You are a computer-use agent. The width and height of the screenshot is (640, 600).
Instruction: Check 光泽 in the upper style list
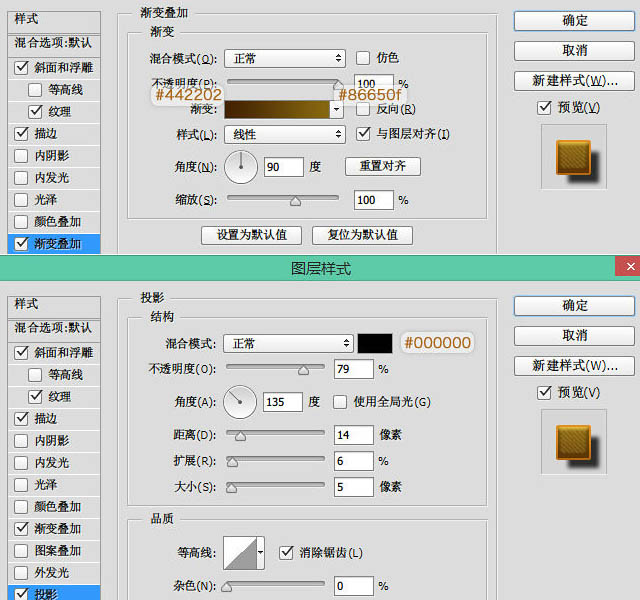pyautogui.click(x=21, y=200)
